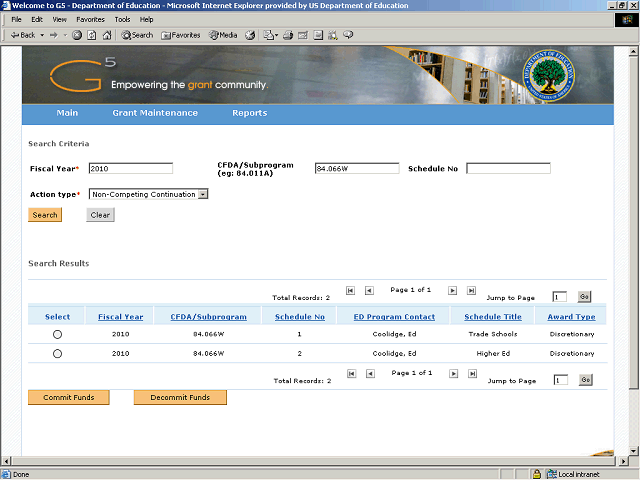Click the top Jump to Page field
Screen dimensions: 640x480
(x=559, y=297)
